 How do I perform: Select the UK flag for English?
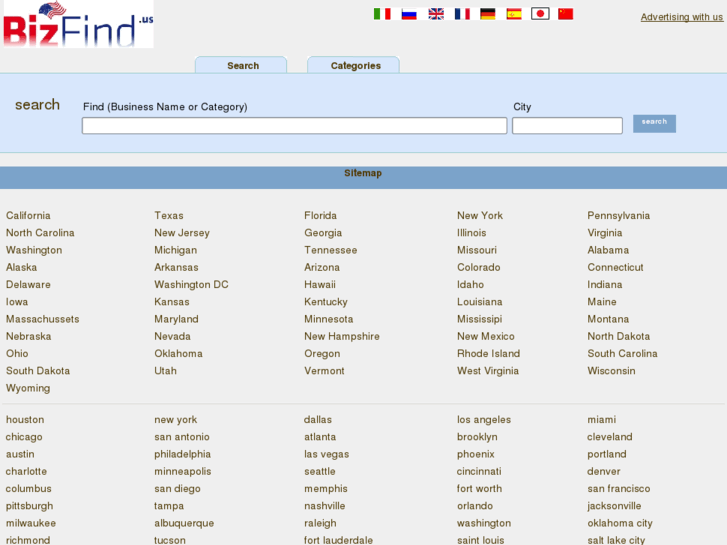tap(436, 14)
